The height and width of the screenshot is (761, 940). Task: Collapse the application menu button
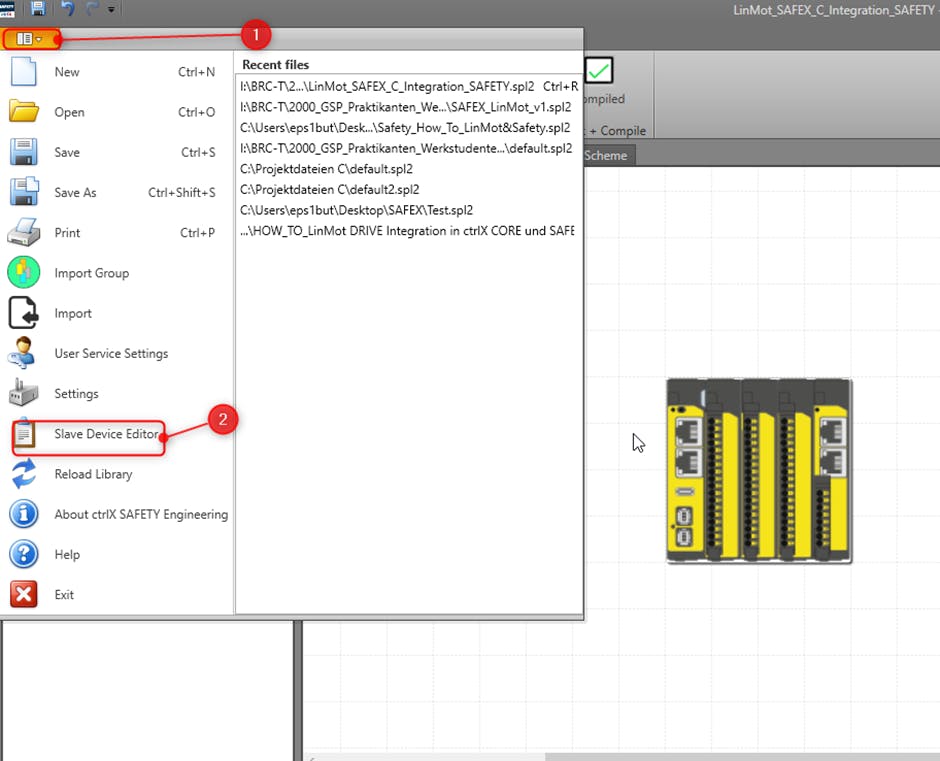click(29, 39)
